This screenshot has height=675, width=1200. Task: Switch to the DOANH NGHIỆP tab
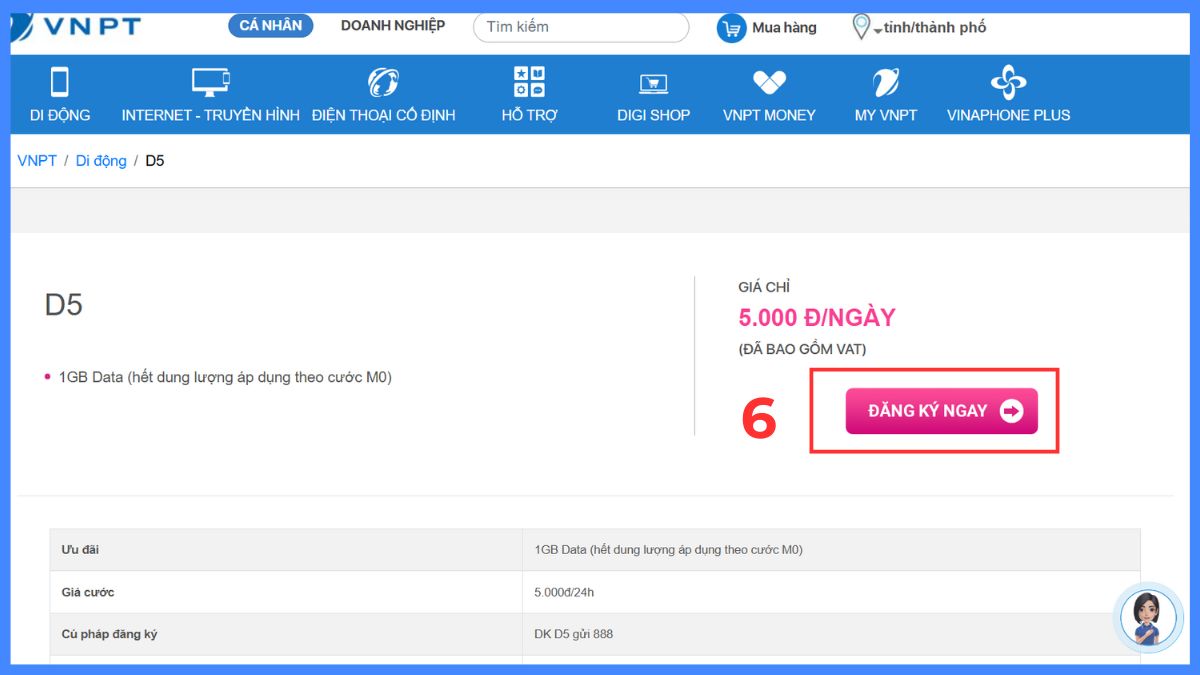pyautogui.click(x=392, y=26)
